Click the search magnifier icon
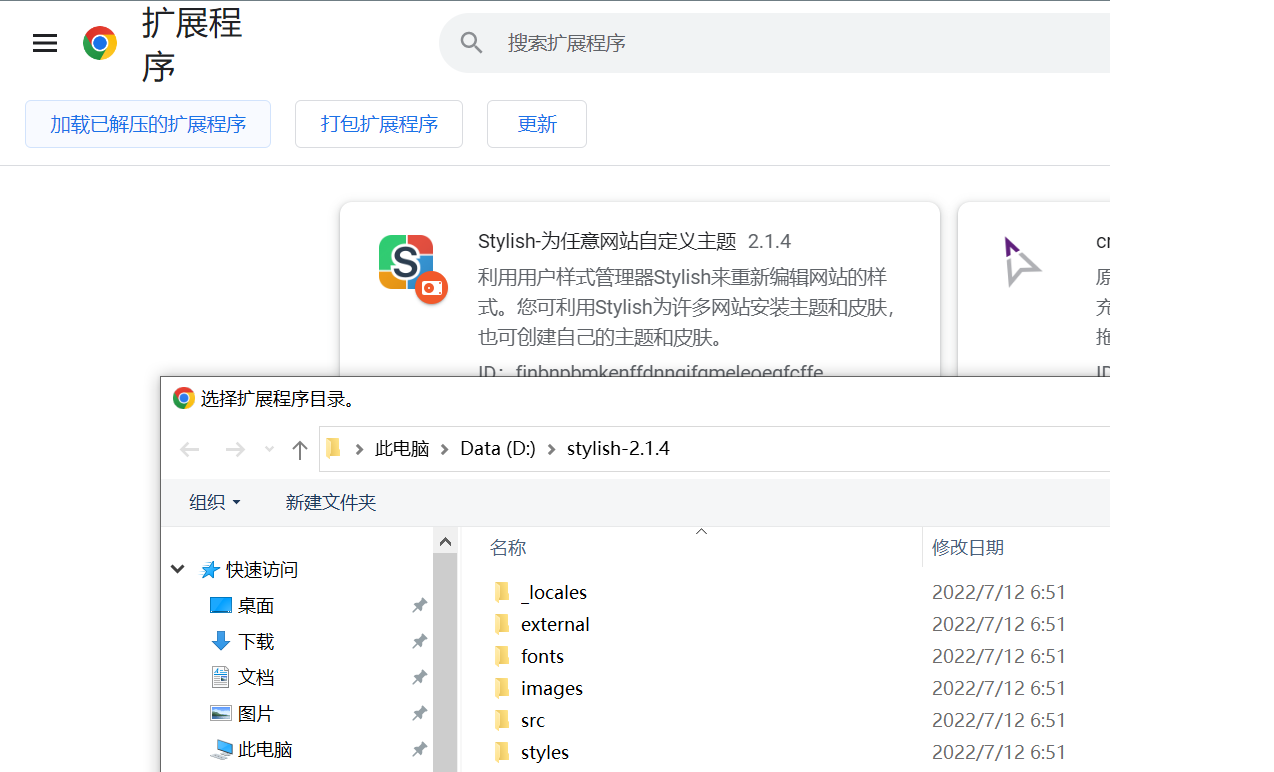 (x=472, y=43)
